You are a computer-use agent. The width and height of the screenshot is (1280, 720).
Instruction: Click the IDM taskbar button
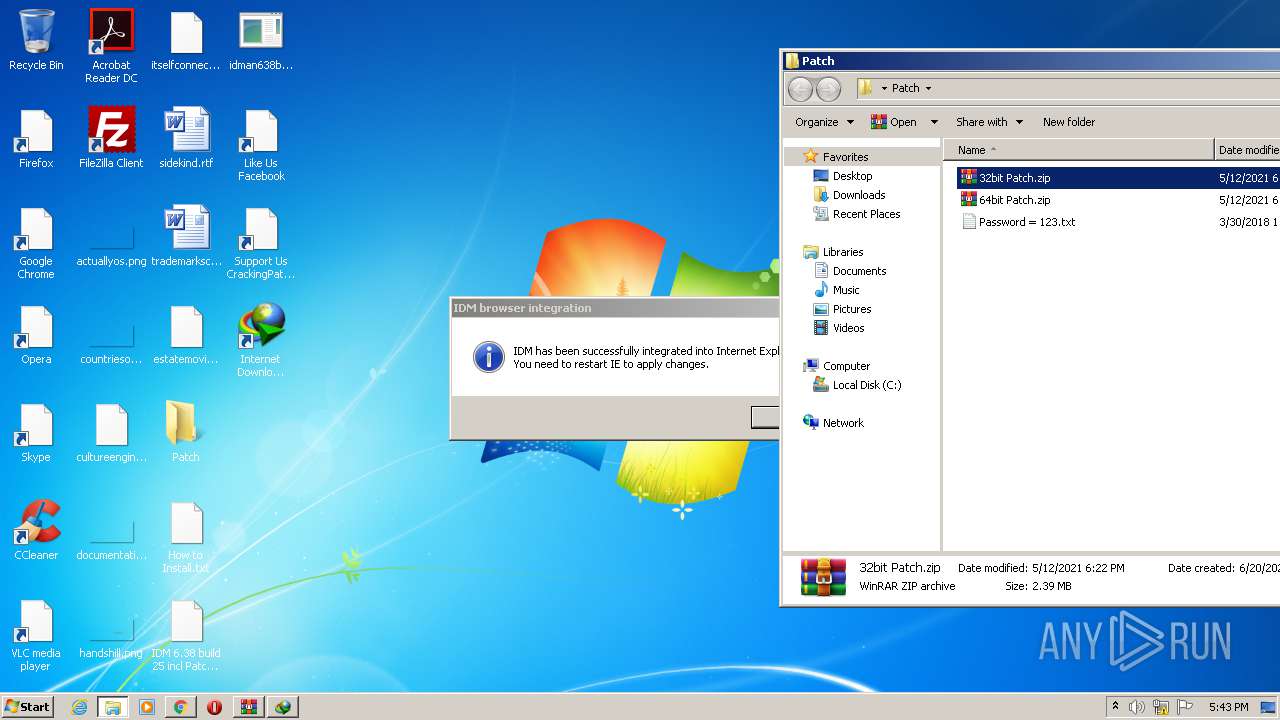[x=283, y=707]
